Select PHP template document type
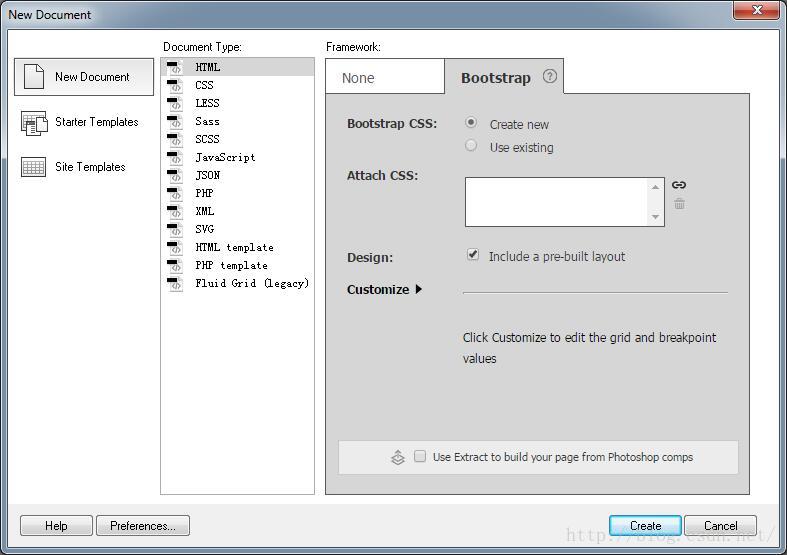787x555 pixels. (x=237, y=266)
